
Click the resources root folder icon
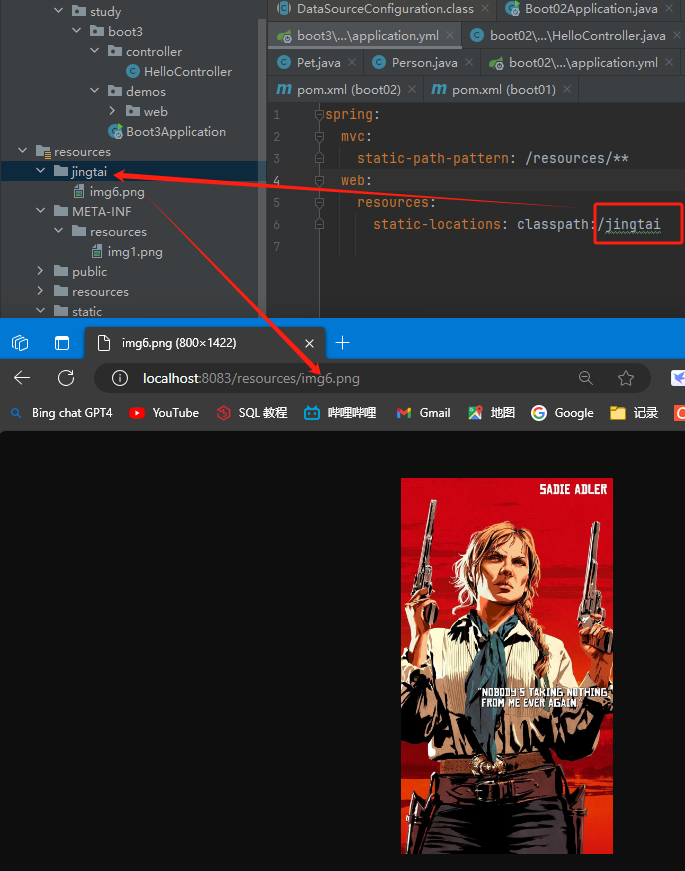coord(43,151)
